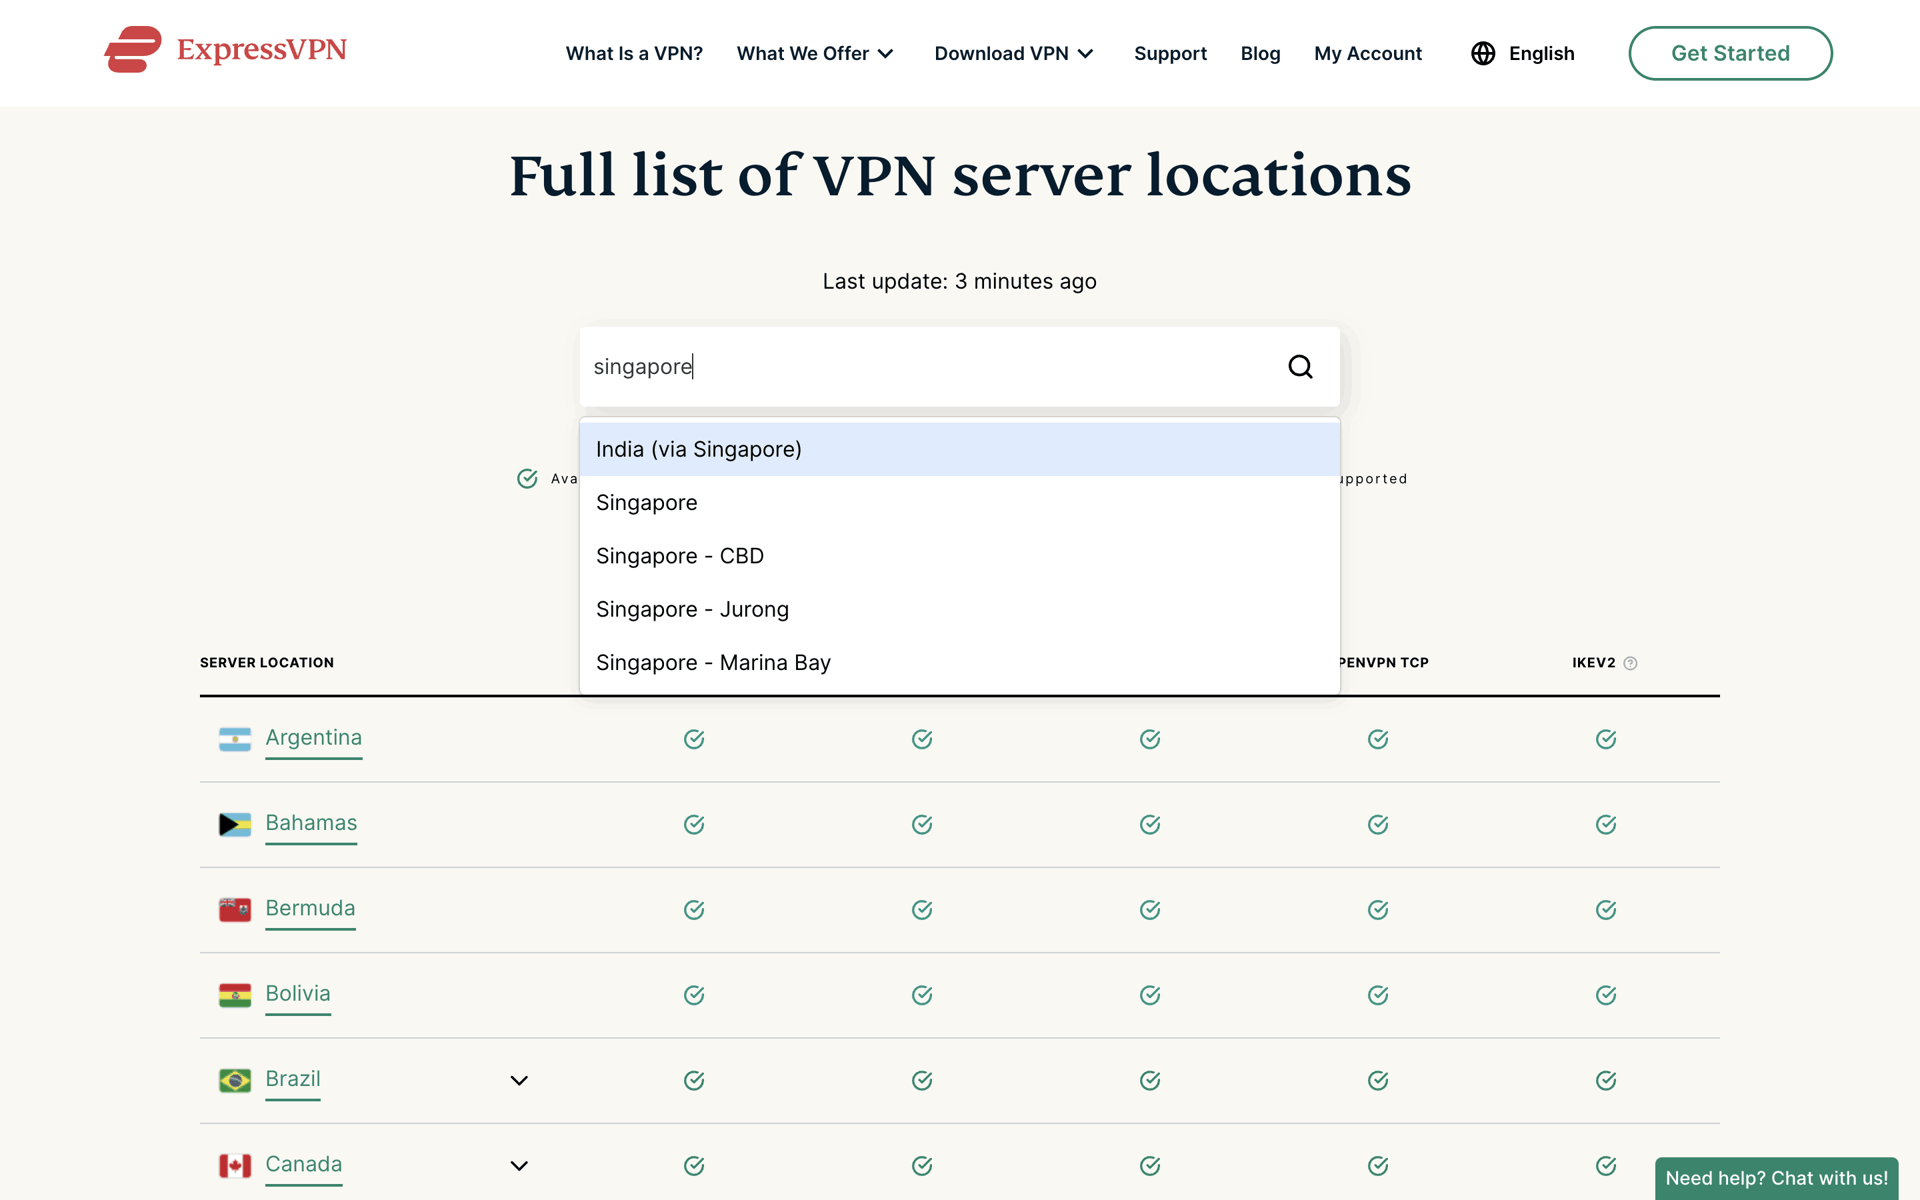
Task: Click the Brazil flag icon
Action: [x=235, y=1080]
